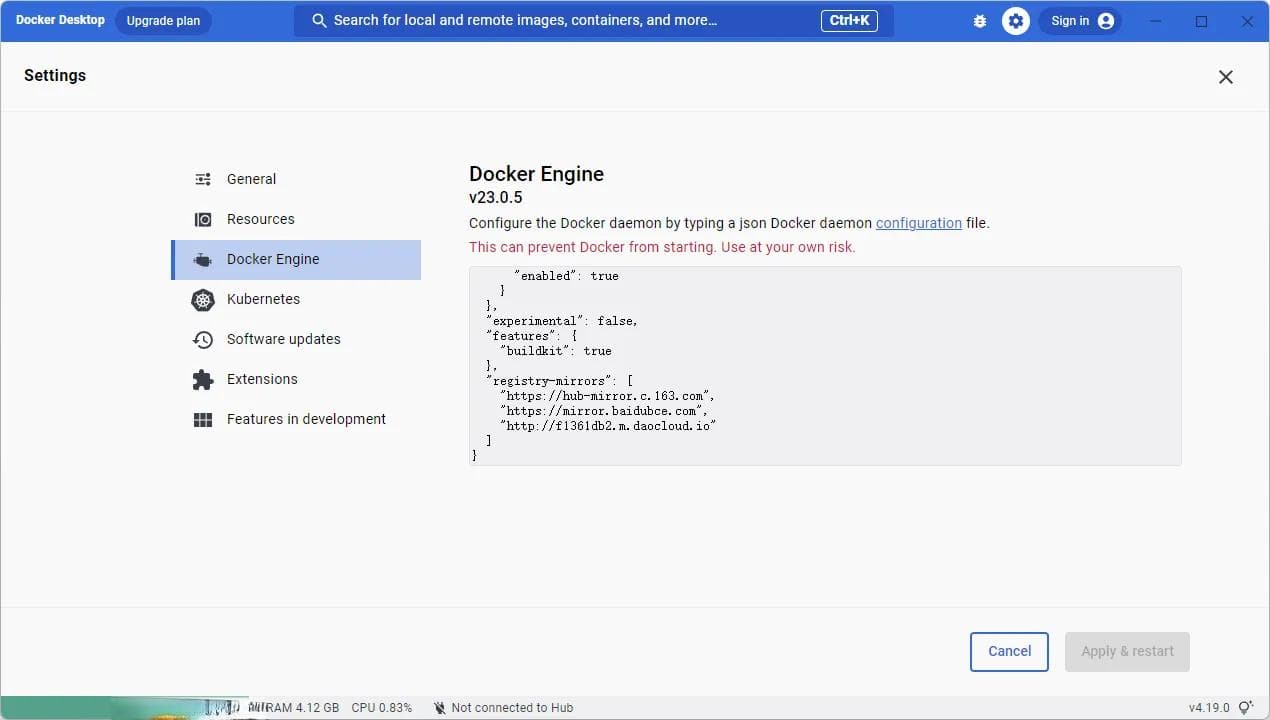Viewport: 1270px width, 720px height.
Task: Open the configuration hyperlink
Action: (x=919, y=223)
